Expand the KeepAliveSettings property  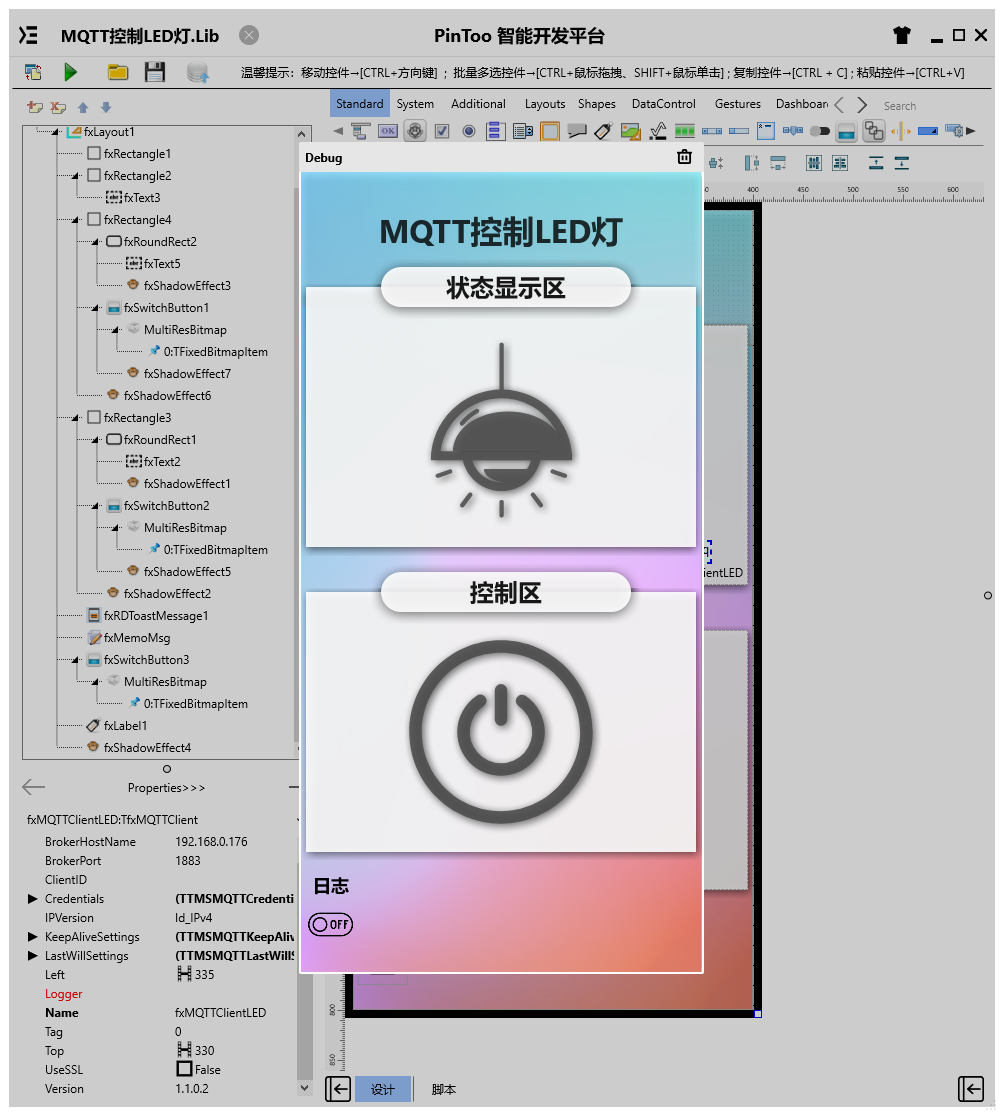click(x=32, y=936)
